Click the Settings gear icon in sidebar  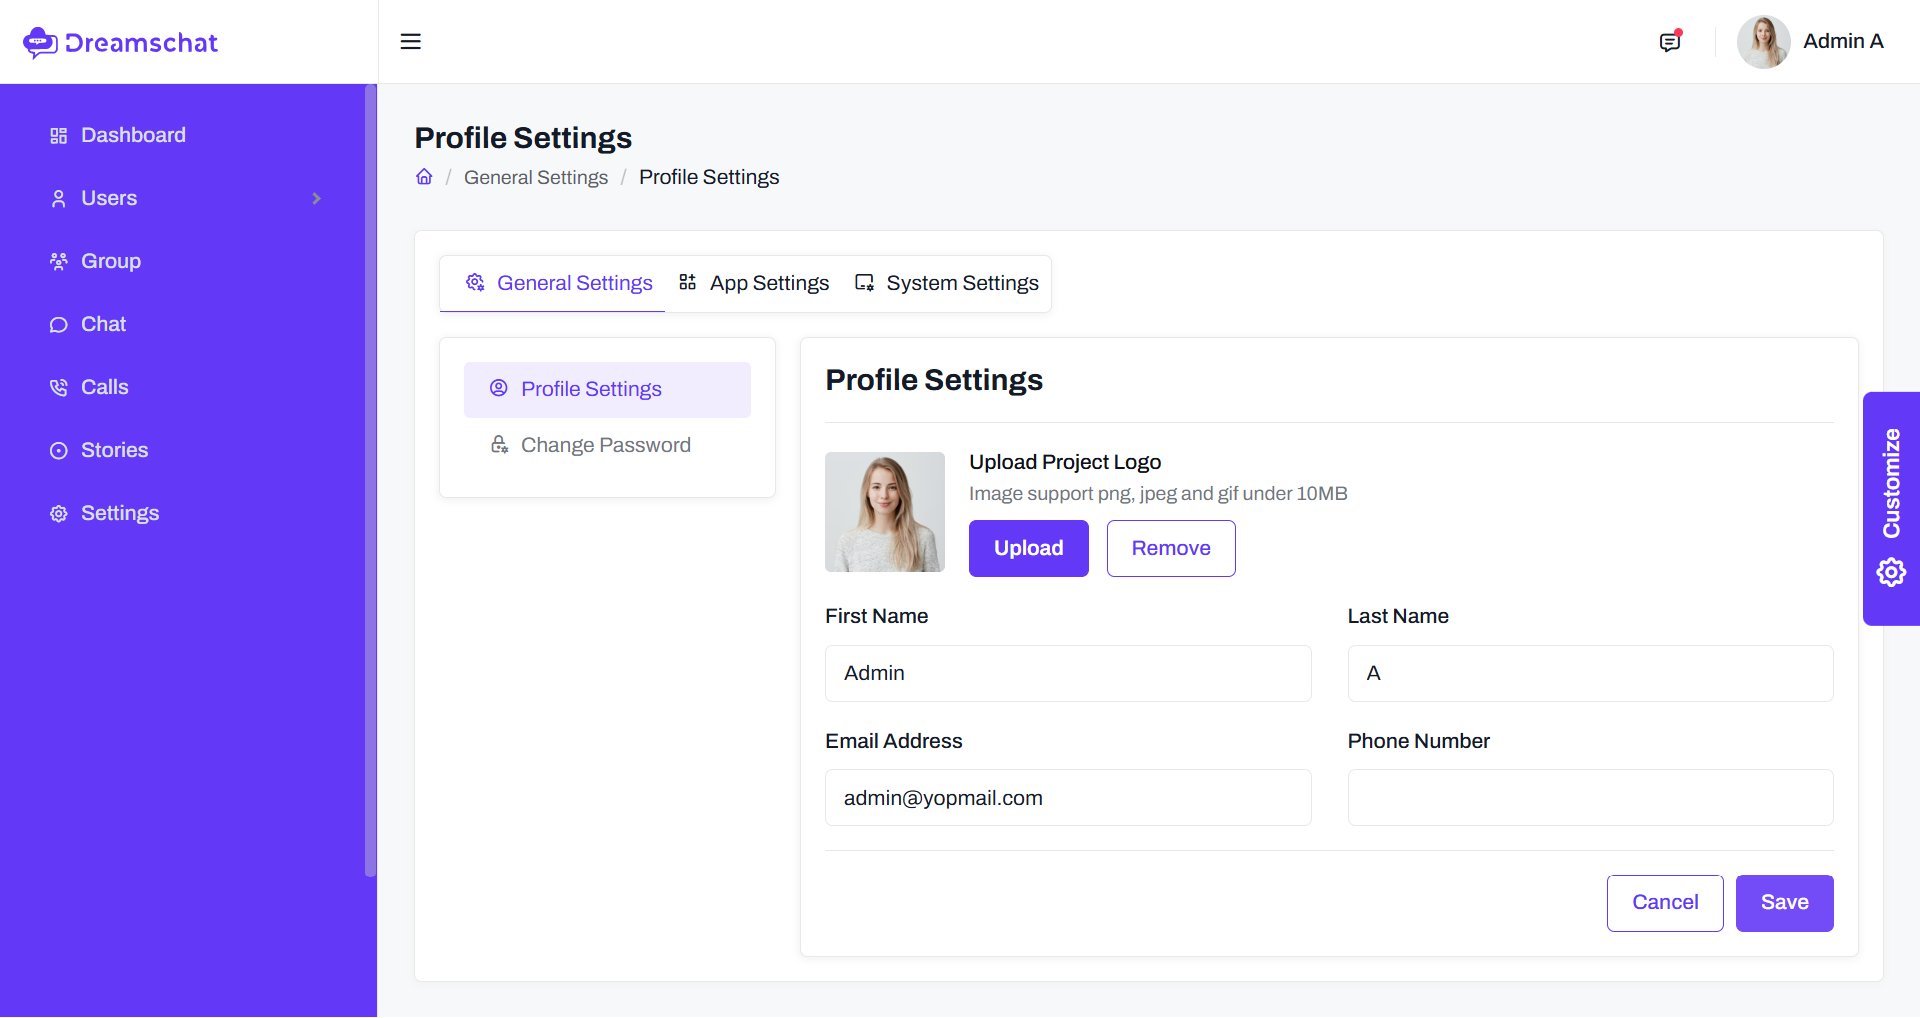(x=59, y=514)
